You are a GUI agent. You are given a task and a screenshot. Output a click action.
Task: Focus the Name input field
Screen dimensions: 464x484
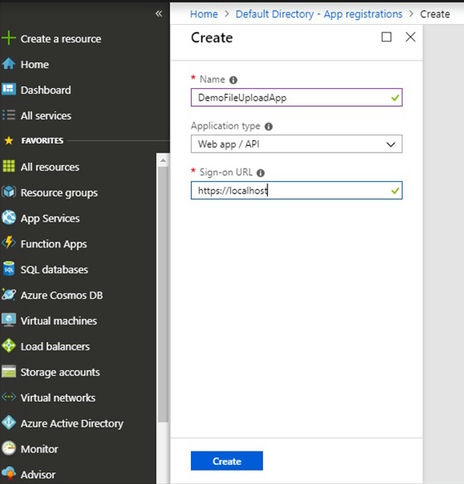coord(296,97)
